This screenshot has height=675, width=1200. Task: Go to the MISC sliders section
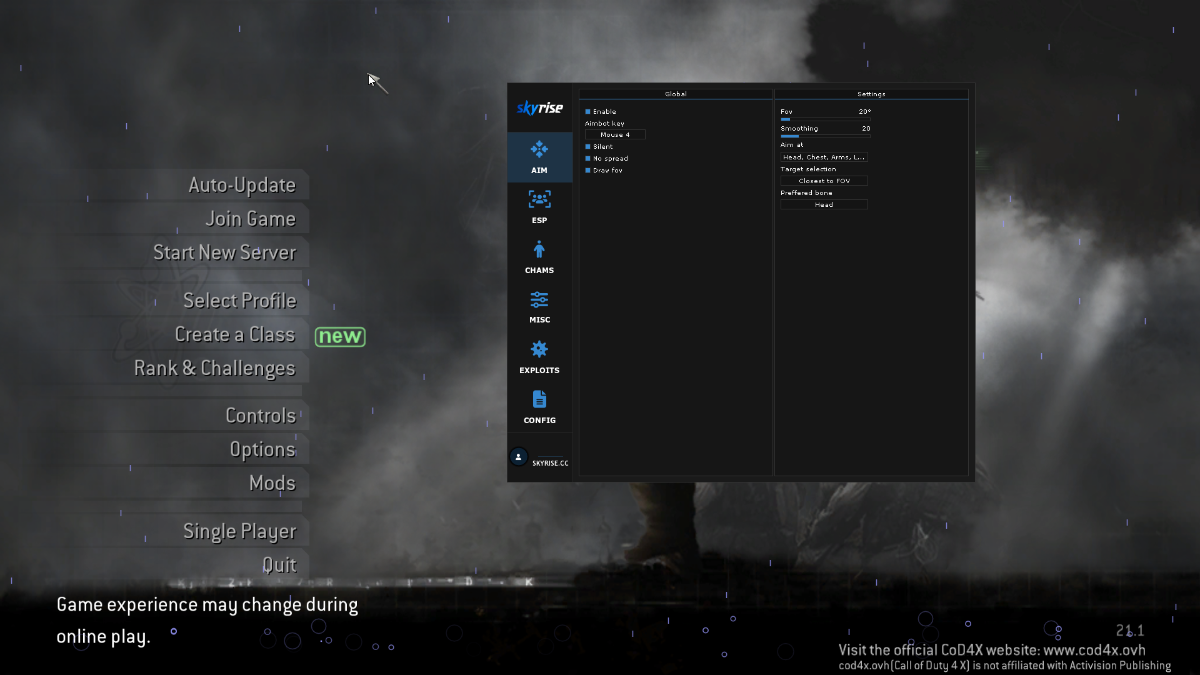(x=539, y=307)
